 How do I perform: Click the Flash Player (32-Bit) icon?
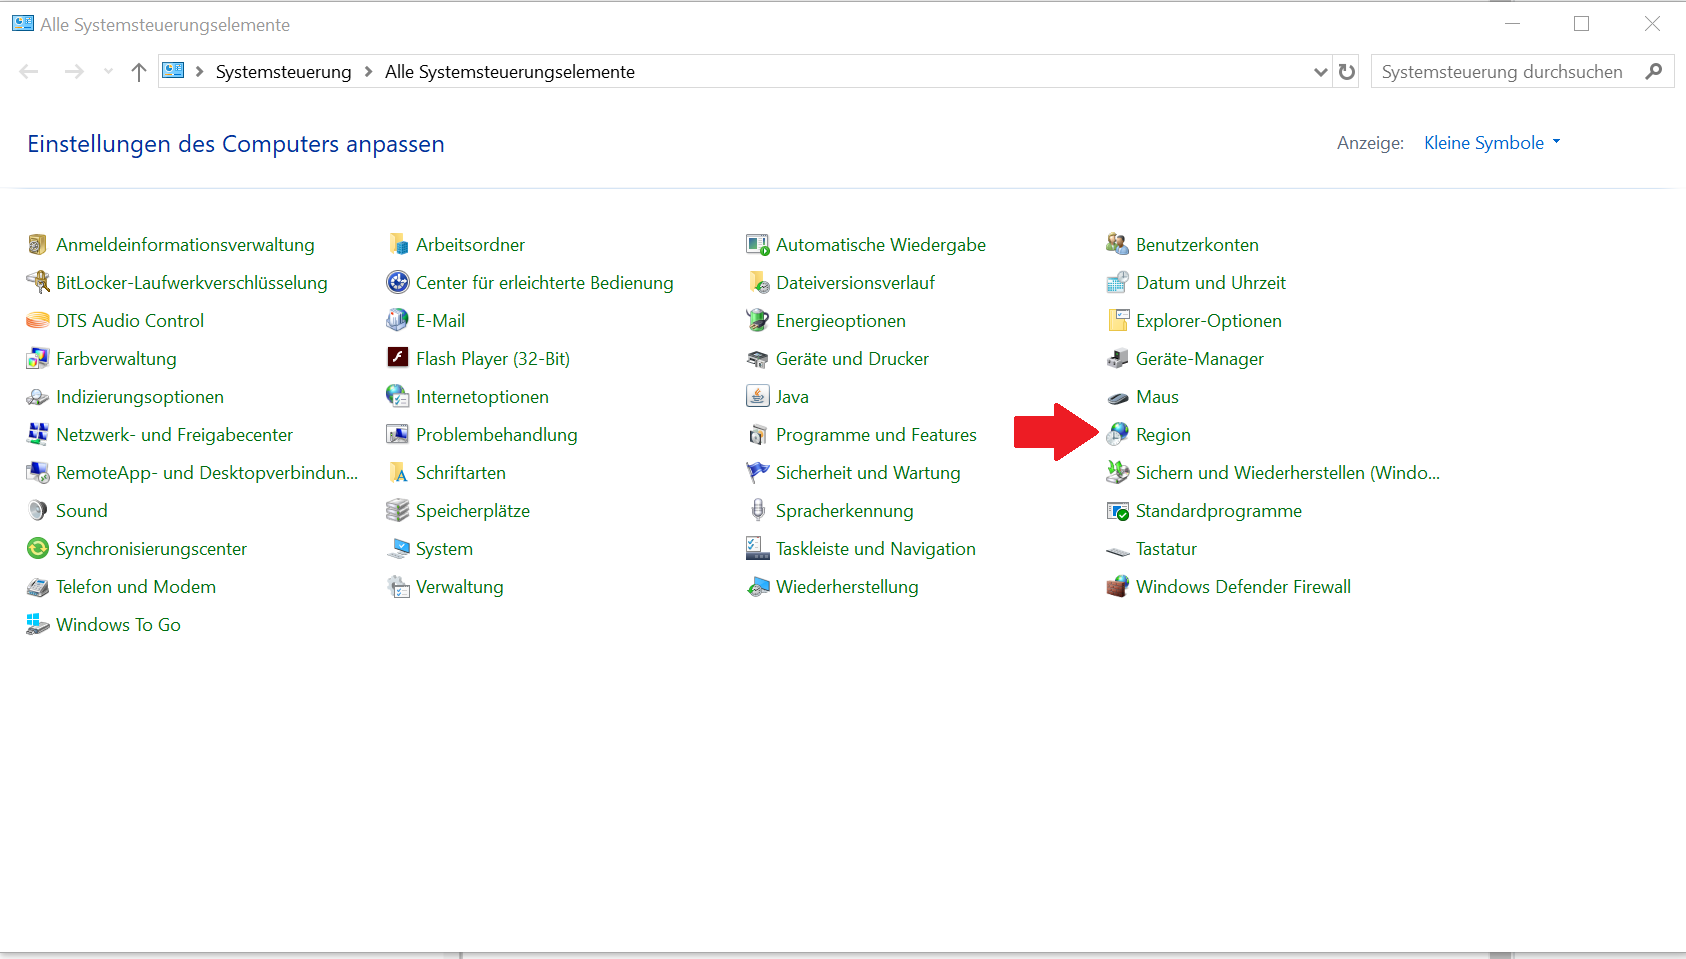click(x=397, y=358)
